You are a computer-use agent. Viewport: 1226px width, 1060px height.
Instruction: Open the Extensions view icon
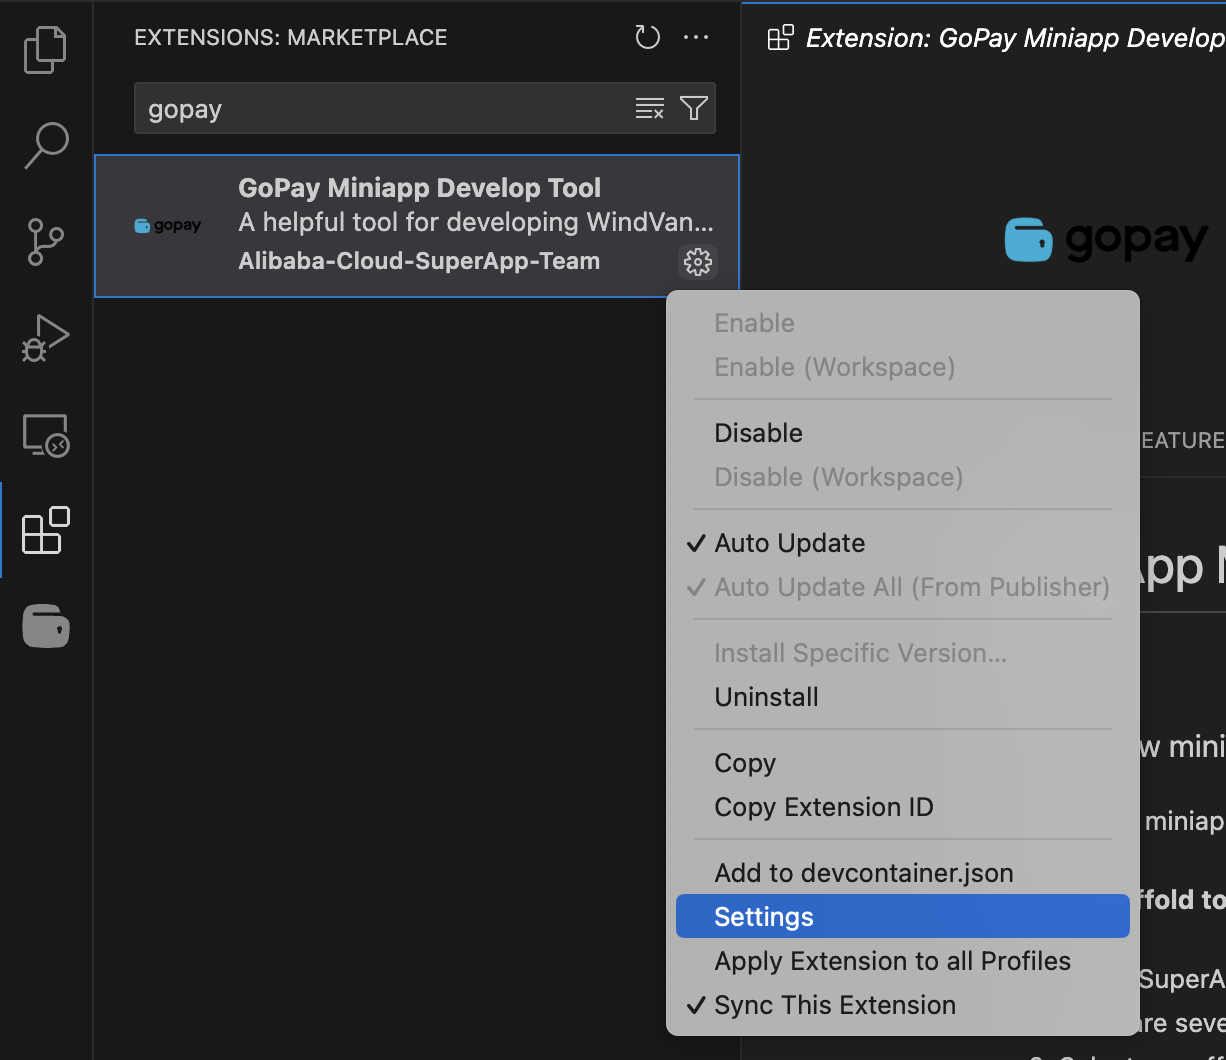point(45,530)
